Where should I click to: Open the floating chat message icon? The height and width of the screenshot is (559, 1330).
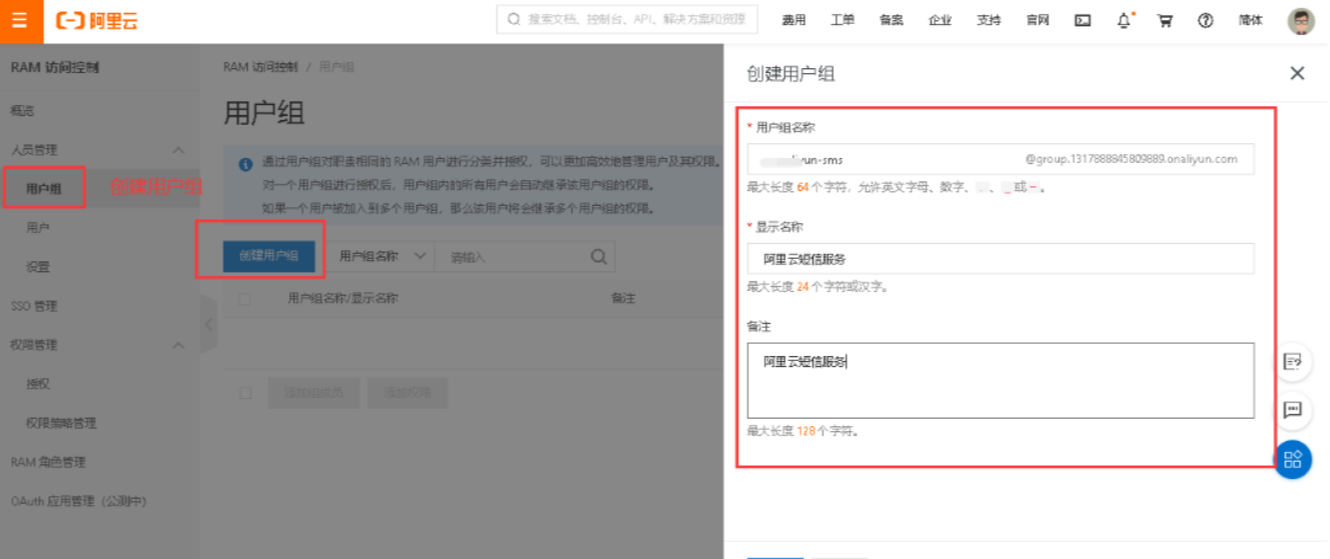pos(1292,410)
